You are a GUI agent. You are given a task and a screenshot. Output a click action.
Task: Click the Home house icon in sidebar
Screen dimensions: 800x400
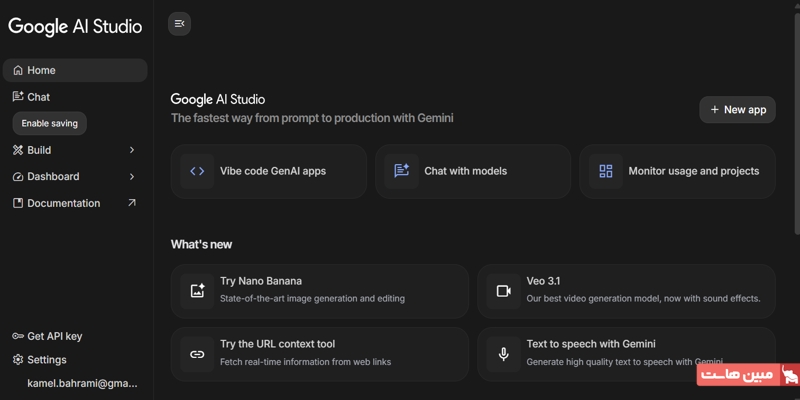[x=18, y=70]
